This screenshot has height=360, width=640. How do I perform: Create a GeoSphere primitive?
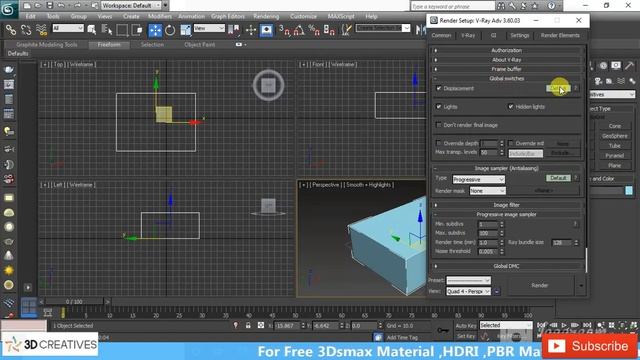(x=614, y=136)
